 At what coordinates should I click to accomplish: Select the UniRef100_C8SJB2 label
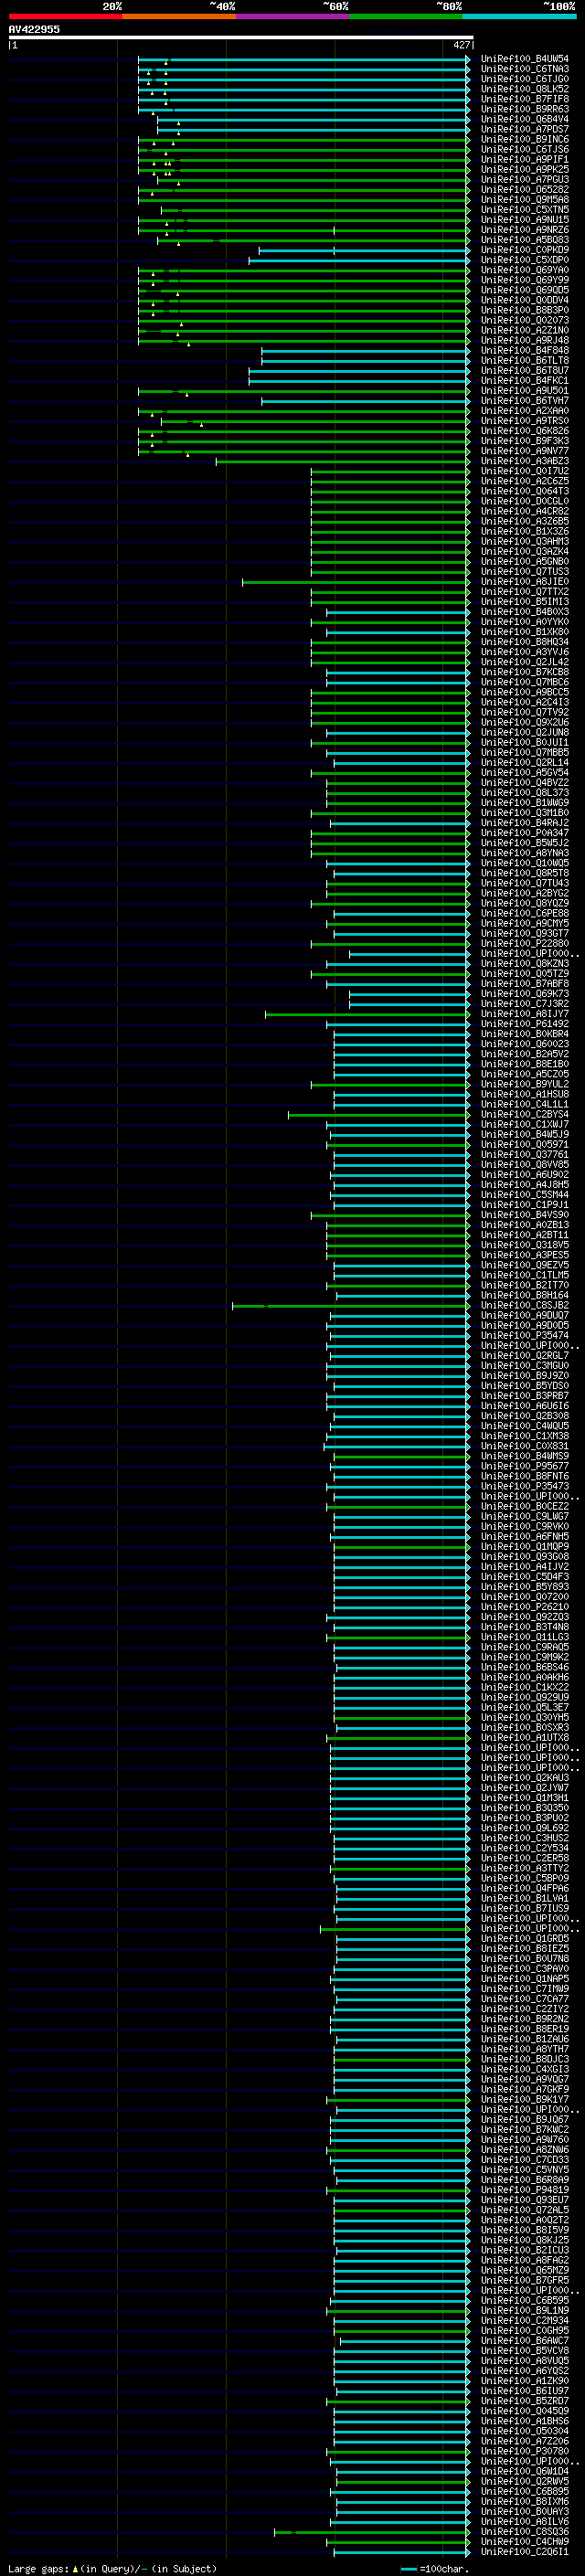(x=525, y=1305)
